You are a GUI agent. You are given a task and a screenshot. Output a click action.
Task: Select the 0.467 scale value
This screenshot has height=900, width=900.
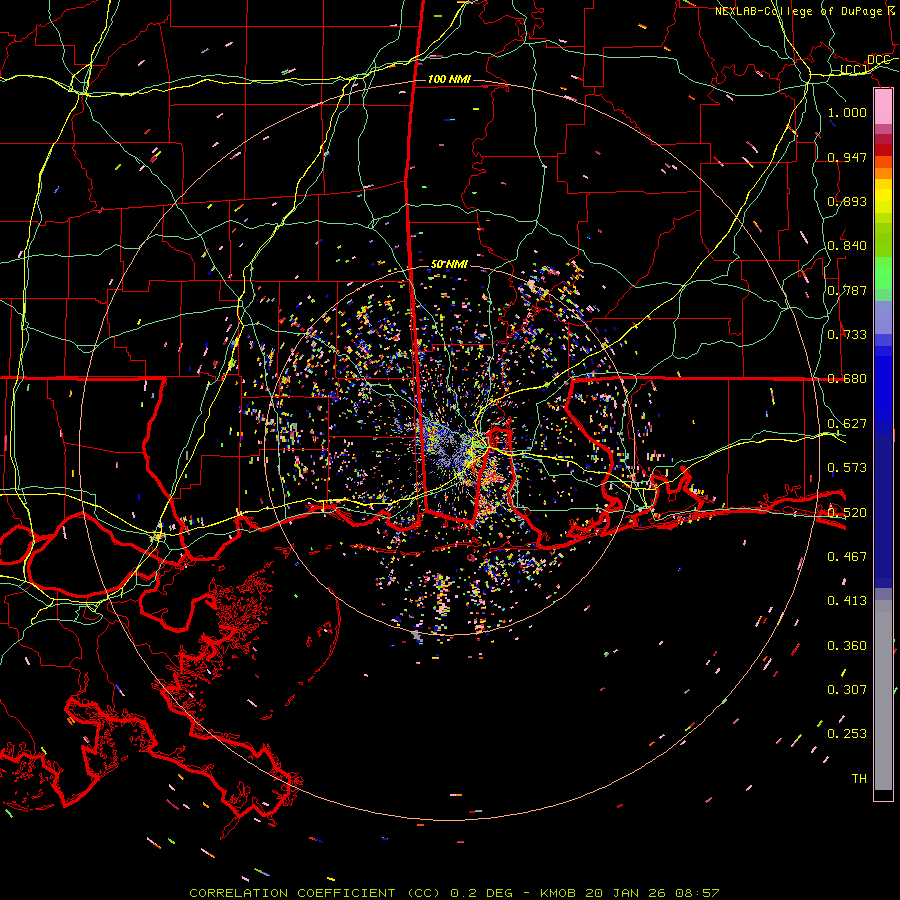point(847,557)
